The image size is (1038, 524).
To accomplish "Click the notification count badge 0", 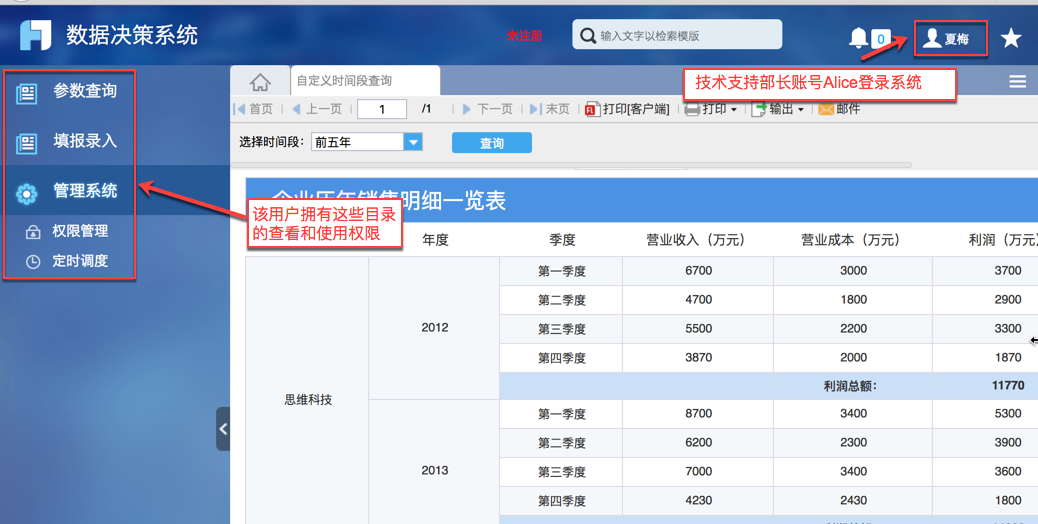I will [x=880, y=39].
